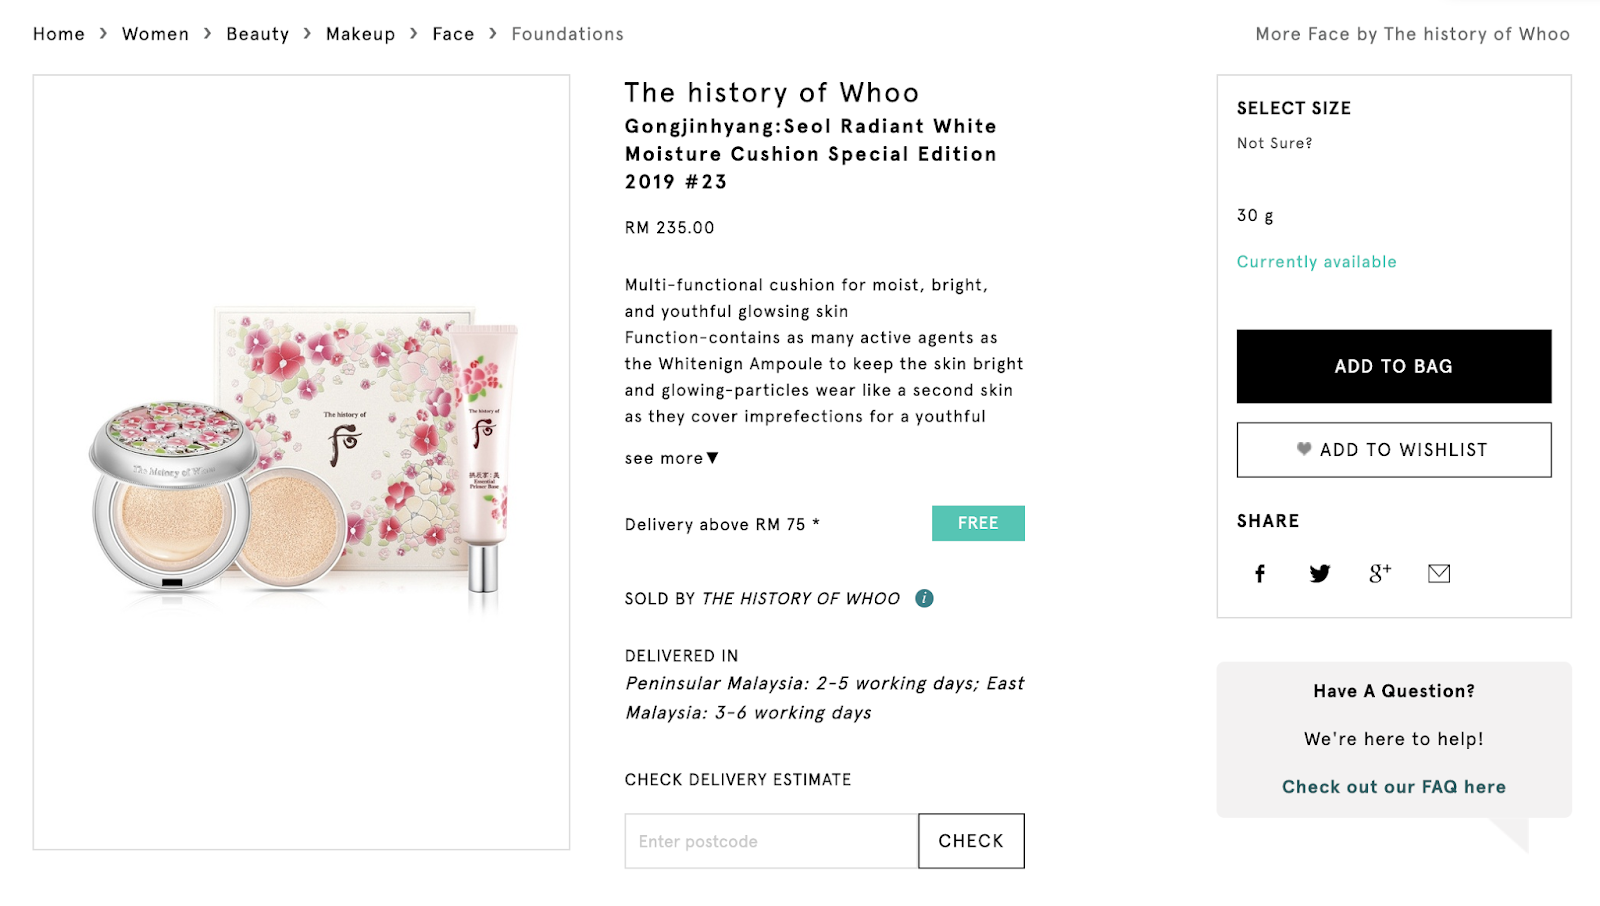
Task: Go to Home breadcrumb
Action: click(x=59, y=34)
